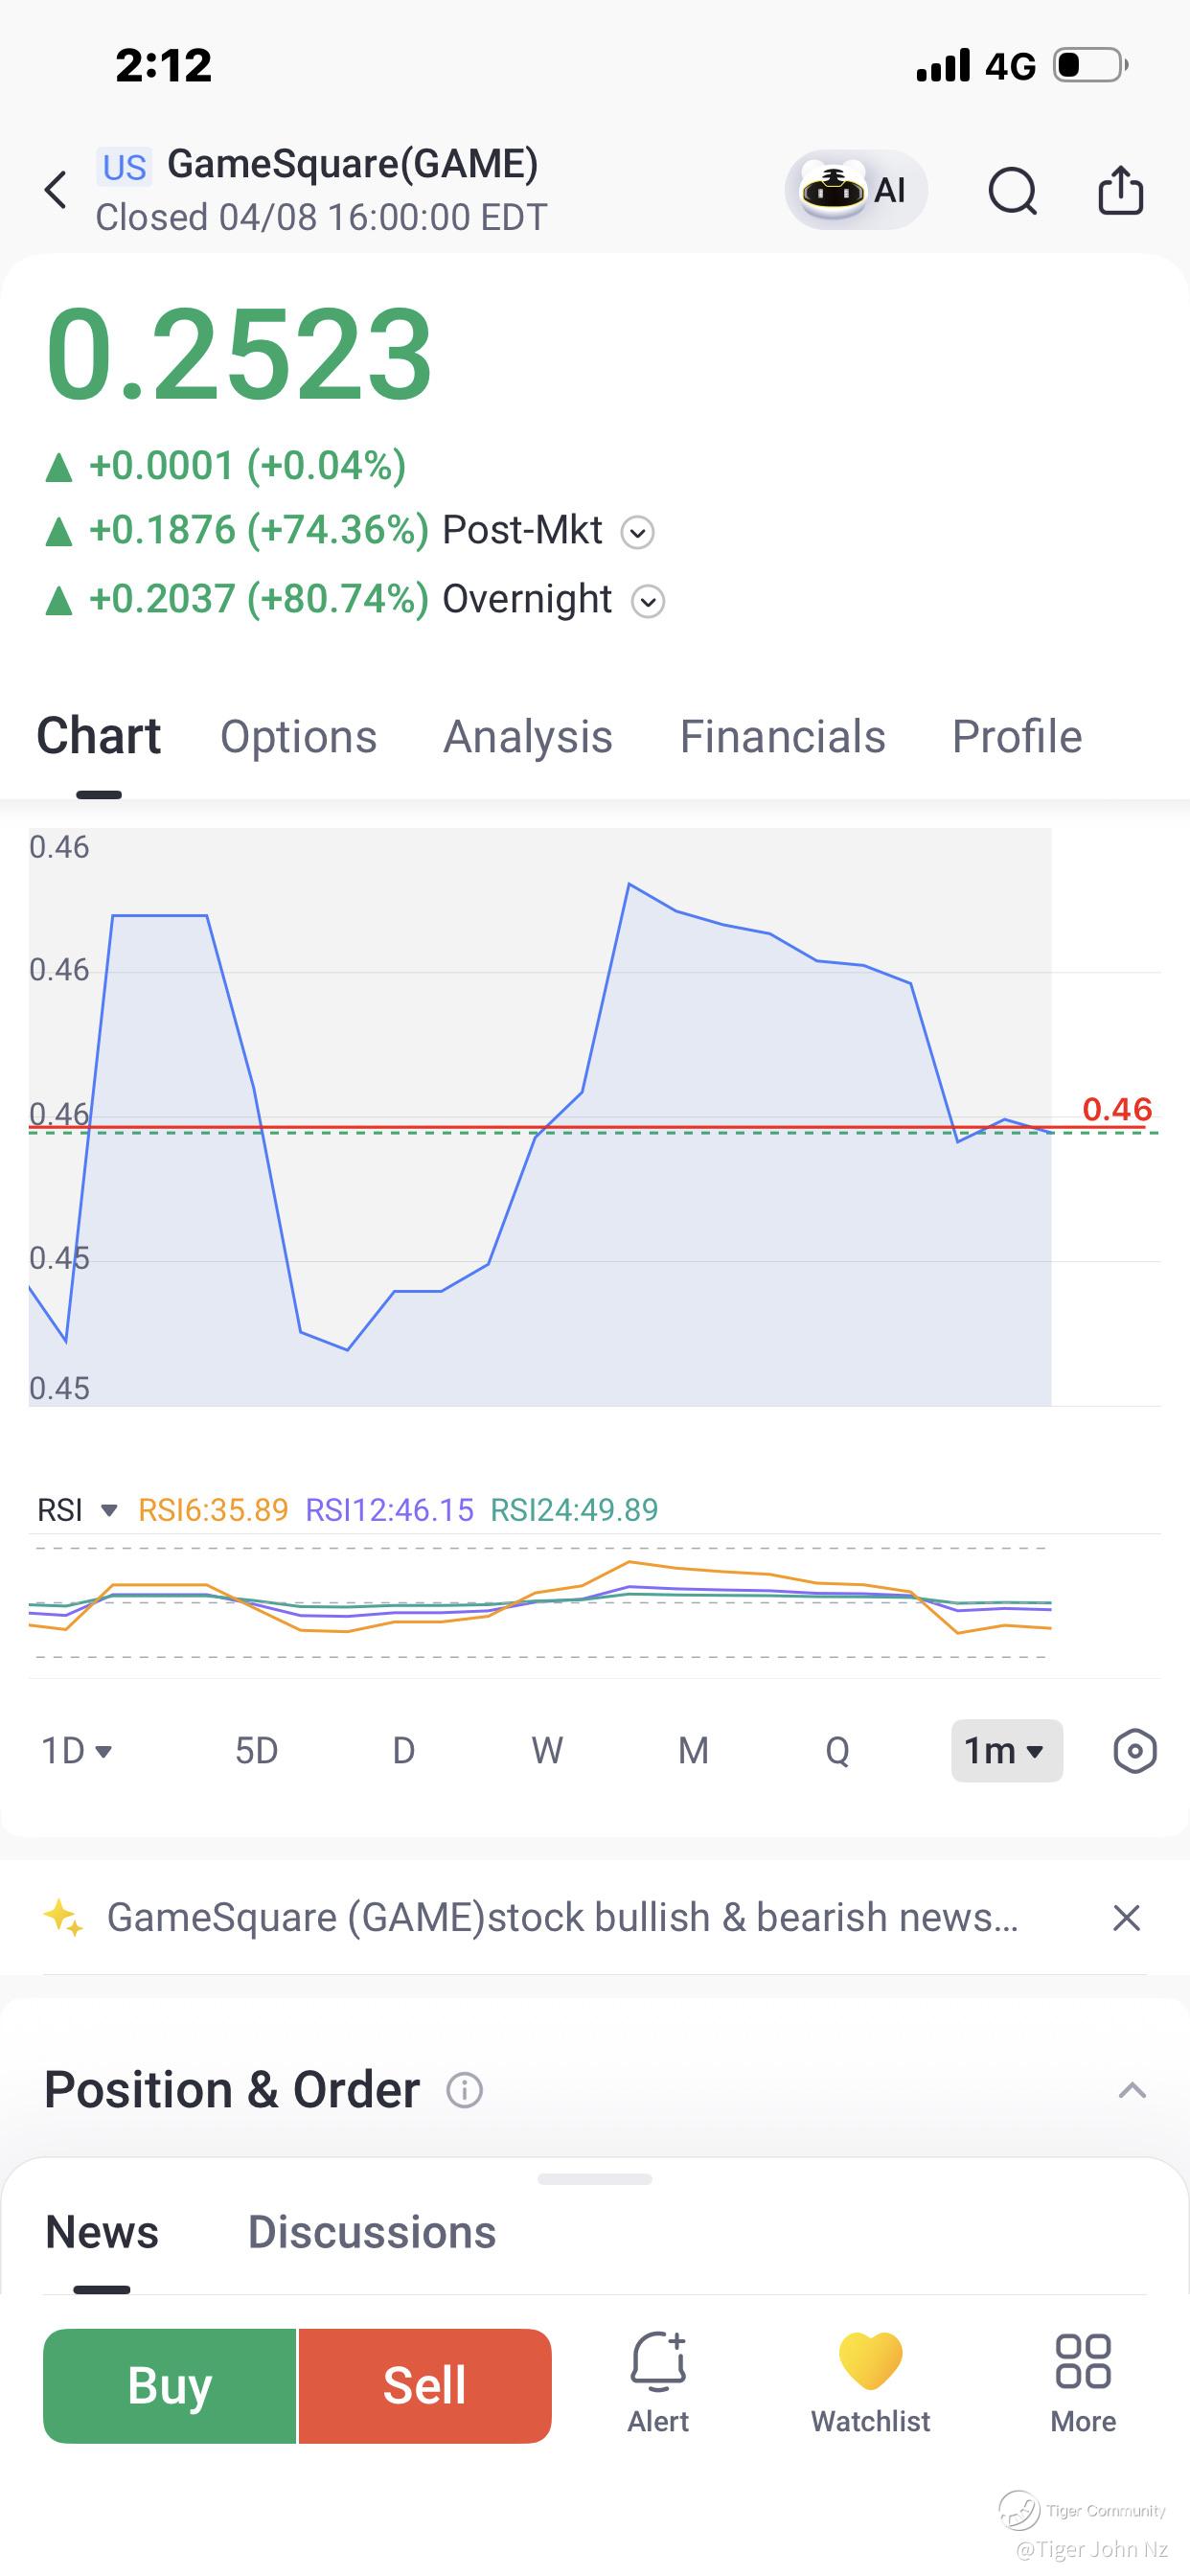Dismiss the bullish & bearish news banner

[1126, 1918]
